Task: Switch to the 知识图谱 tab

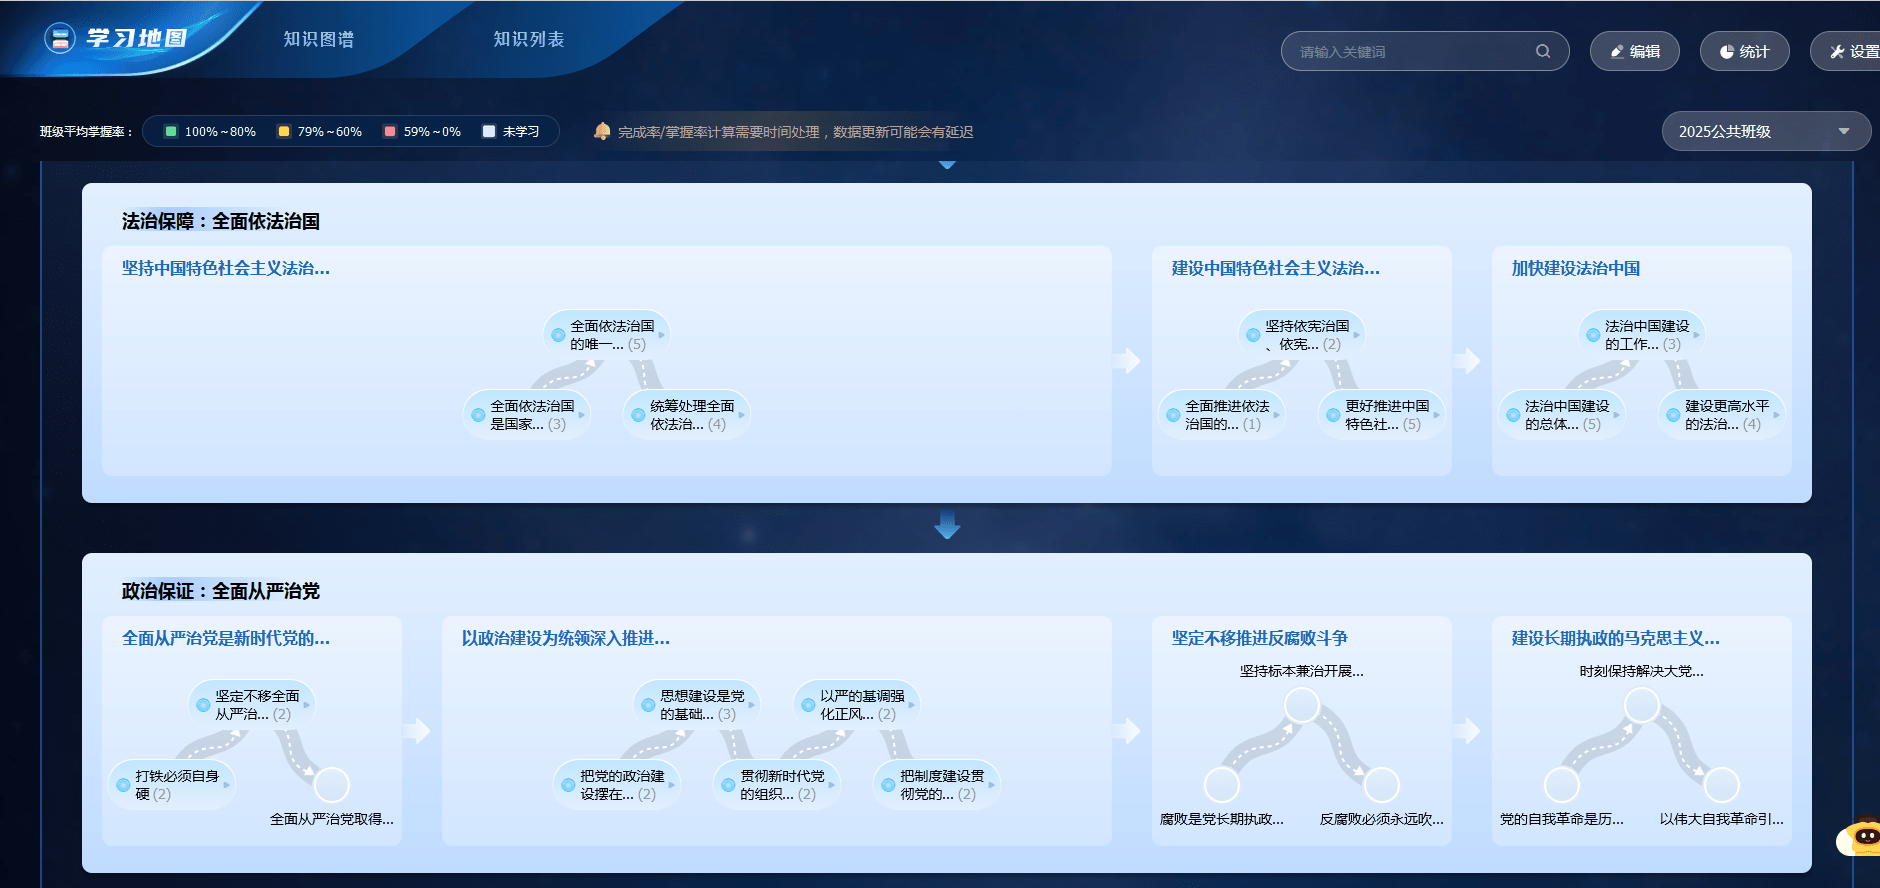Action: (318, 39)
